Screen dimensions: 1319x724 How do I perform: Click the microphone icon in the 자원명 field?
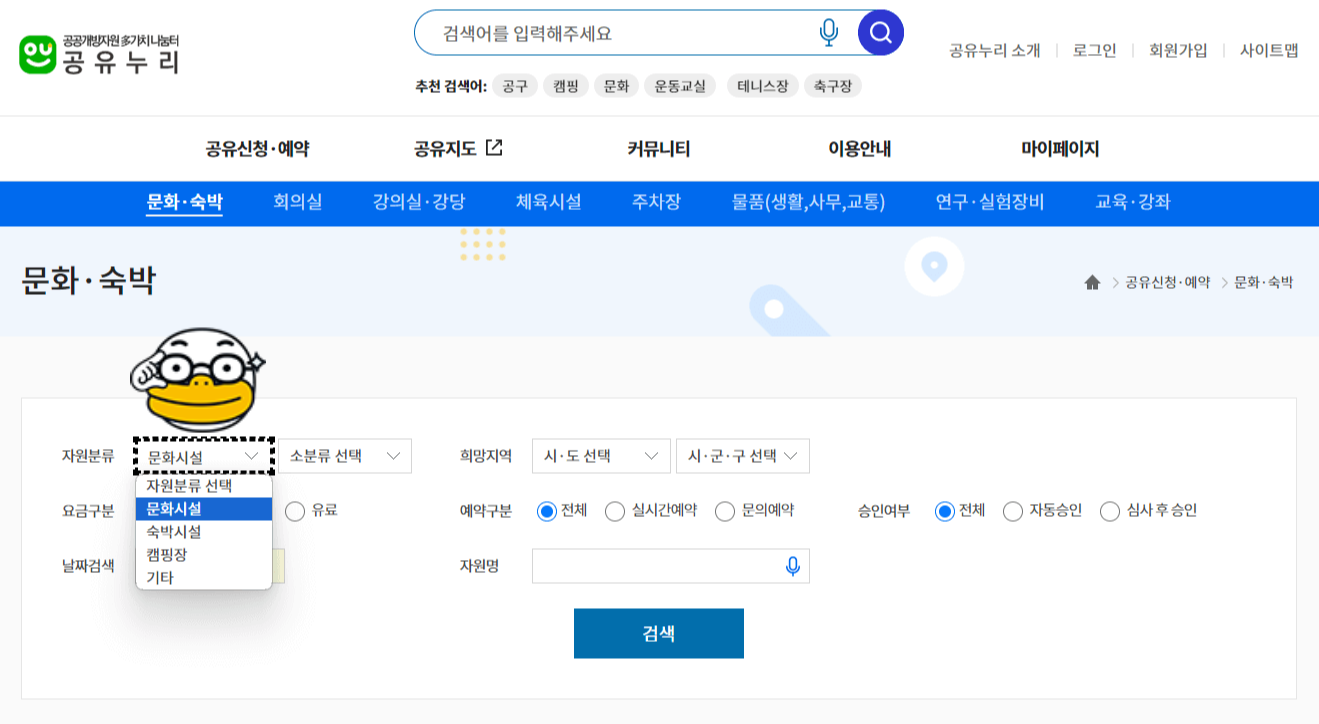(x=794, y=566)
